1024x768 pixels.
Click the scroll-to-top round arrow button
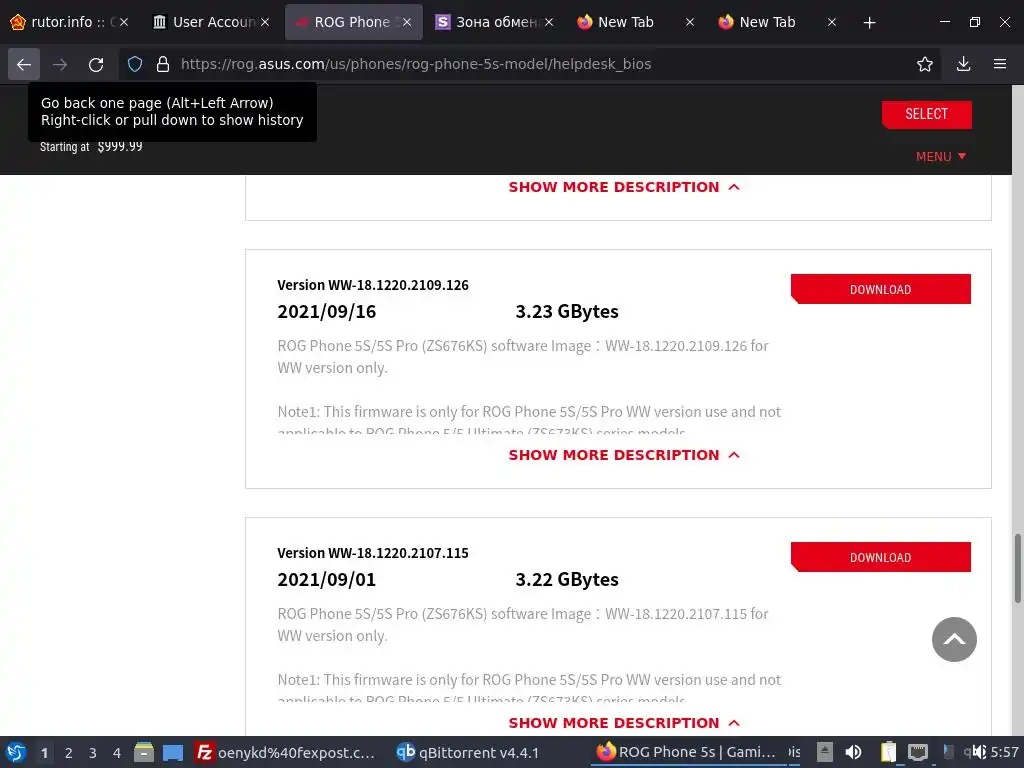954,639
